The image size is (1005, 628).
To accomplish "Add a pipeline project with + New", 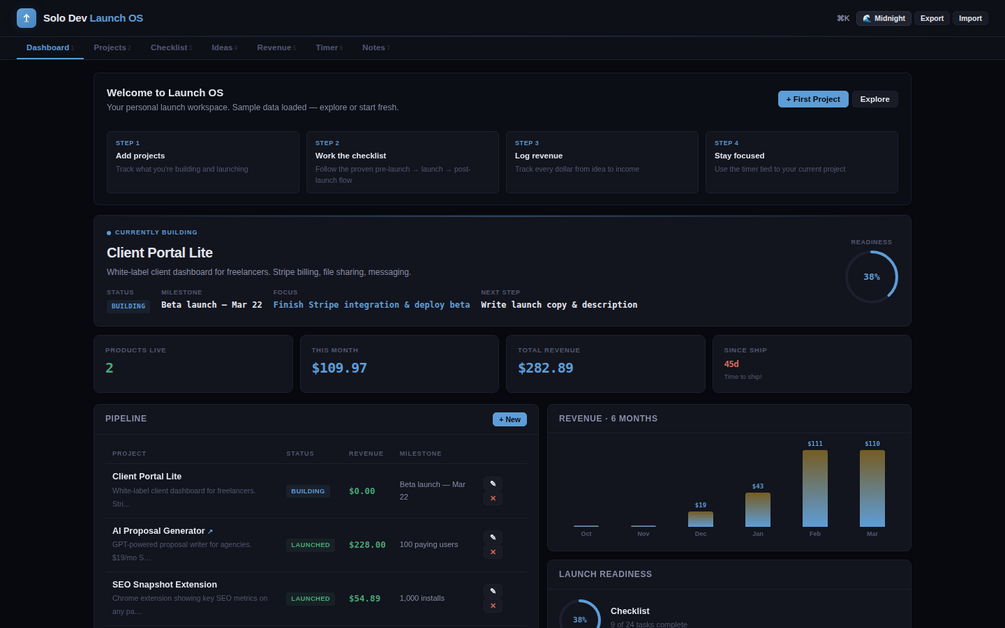I will click(510, 419).
